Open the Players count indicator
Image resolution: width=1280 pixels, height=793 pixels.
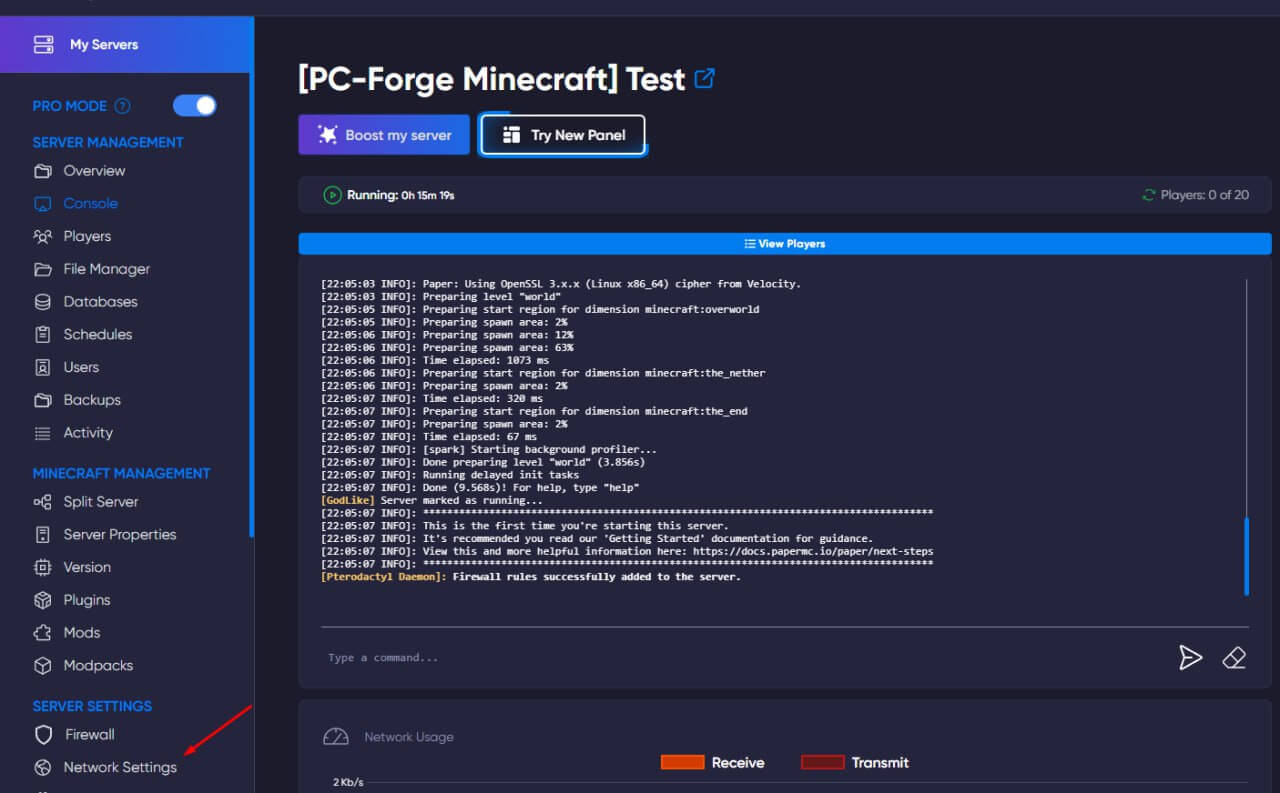(x=1196, y=194)
